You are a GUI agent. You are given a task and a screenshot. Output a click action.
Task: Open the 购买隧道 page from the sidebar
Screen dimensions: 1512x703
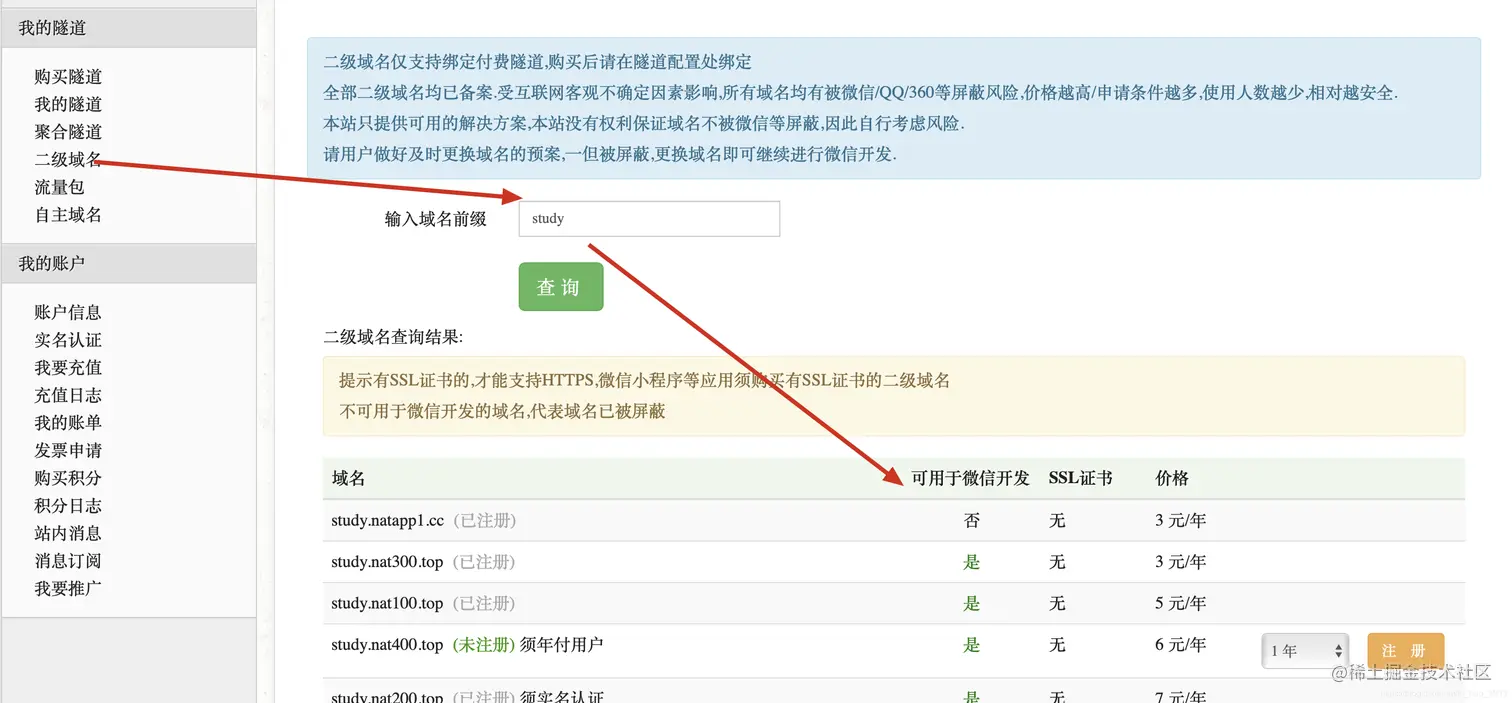66,76
